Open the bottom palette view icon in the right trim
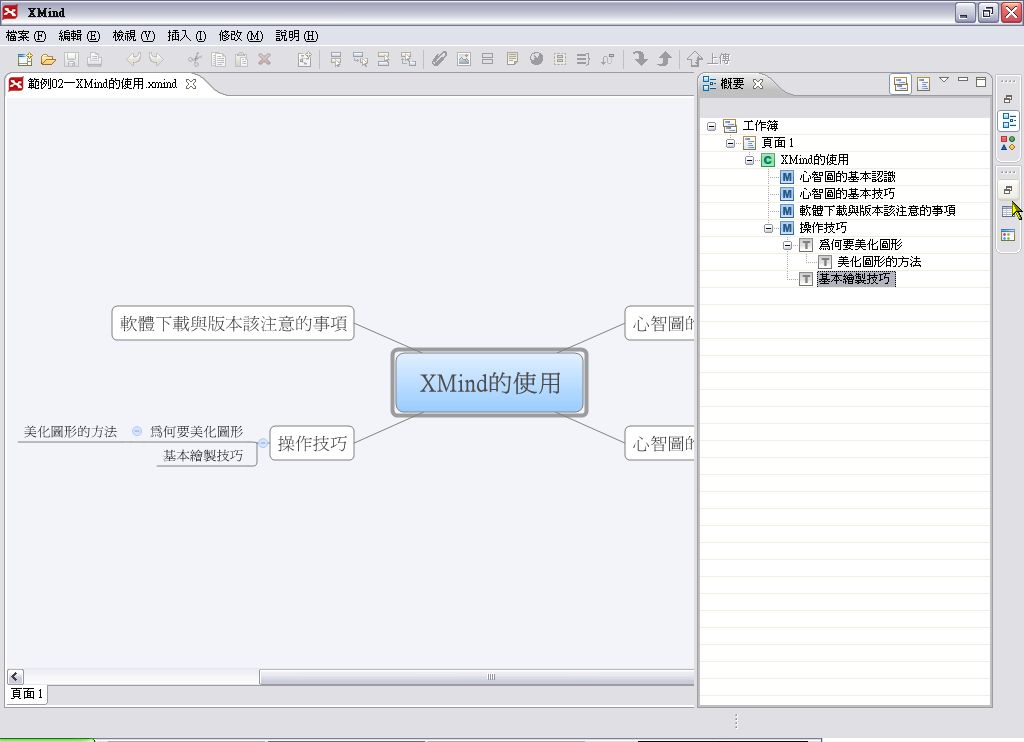 [x=1008, y=235]
